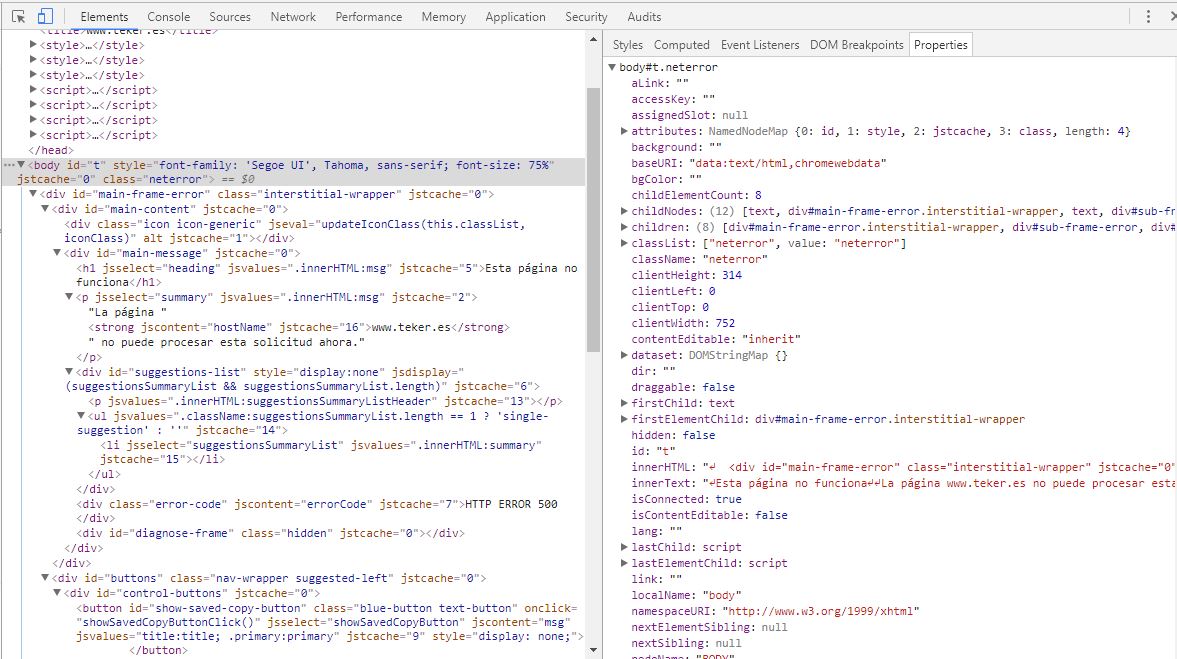Expand the firstChild property

(x=624, y=403)
